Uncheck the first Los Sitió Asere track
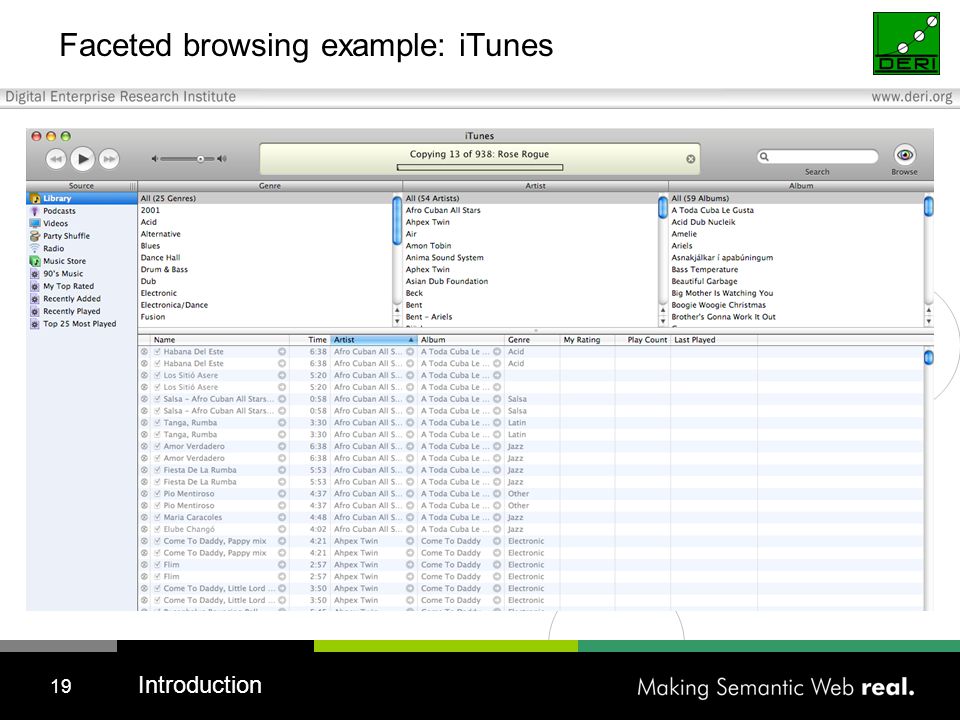 click(x=157, y=375)
